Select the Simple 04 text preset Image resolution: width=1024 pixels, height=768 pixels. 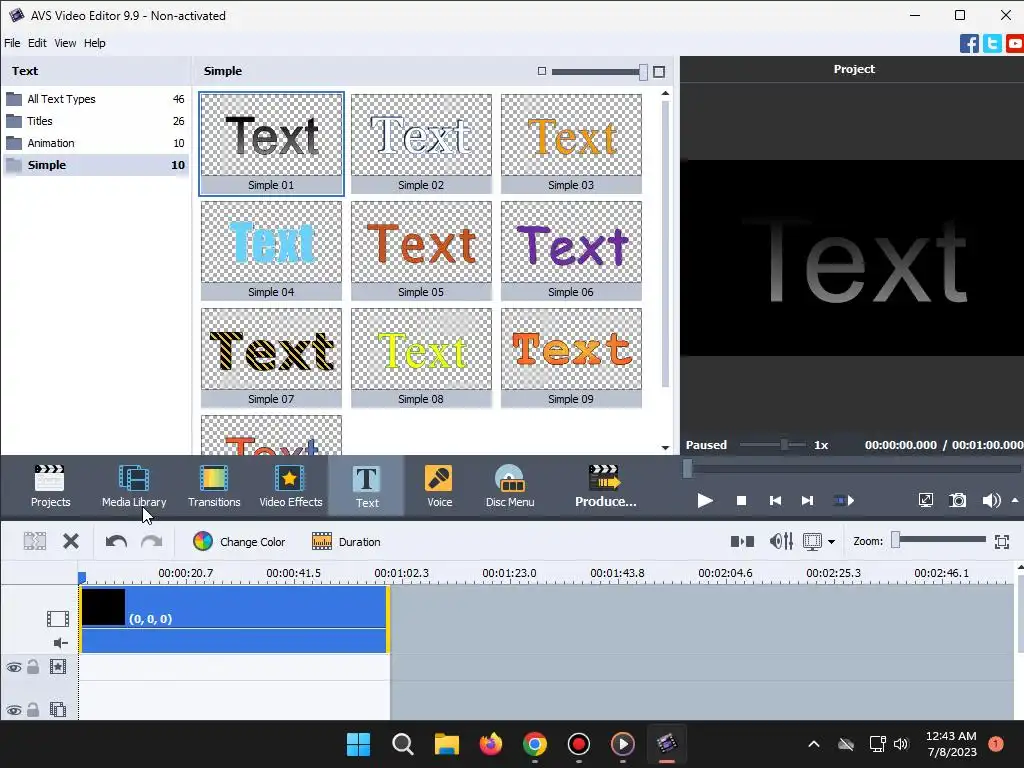[271, 251]
